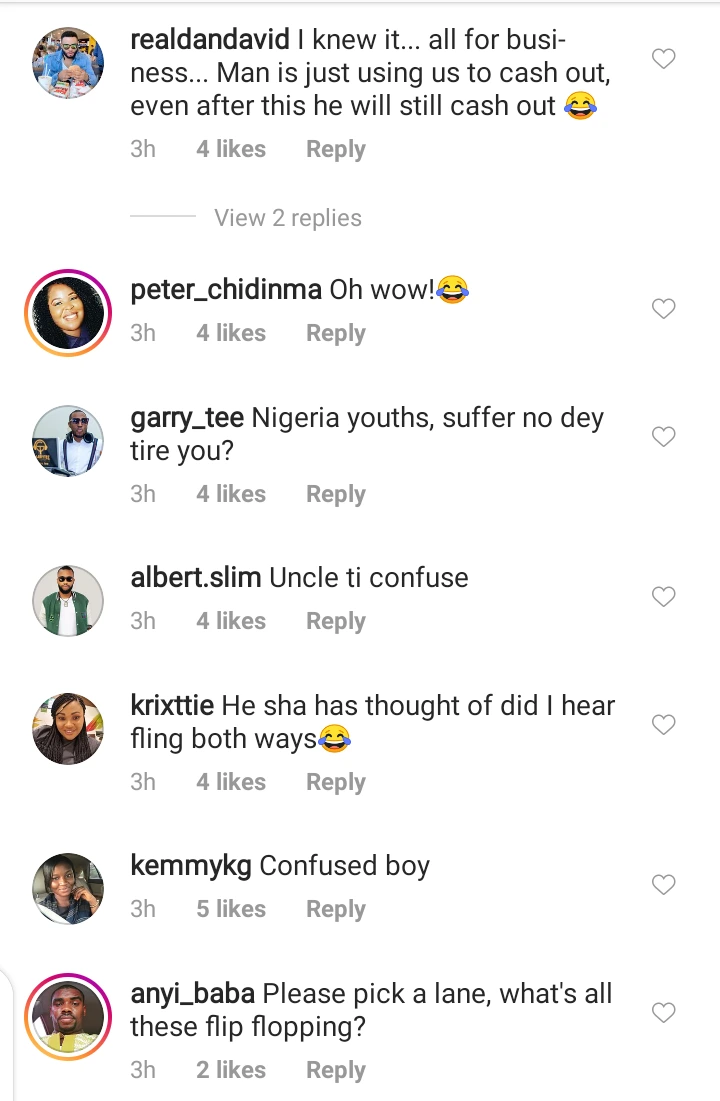The height and width of the screenshot is (1101, 720).
Task: Like krixttie's comment with the heart icon
Action: pyautogui.click(x=663, y=724)
